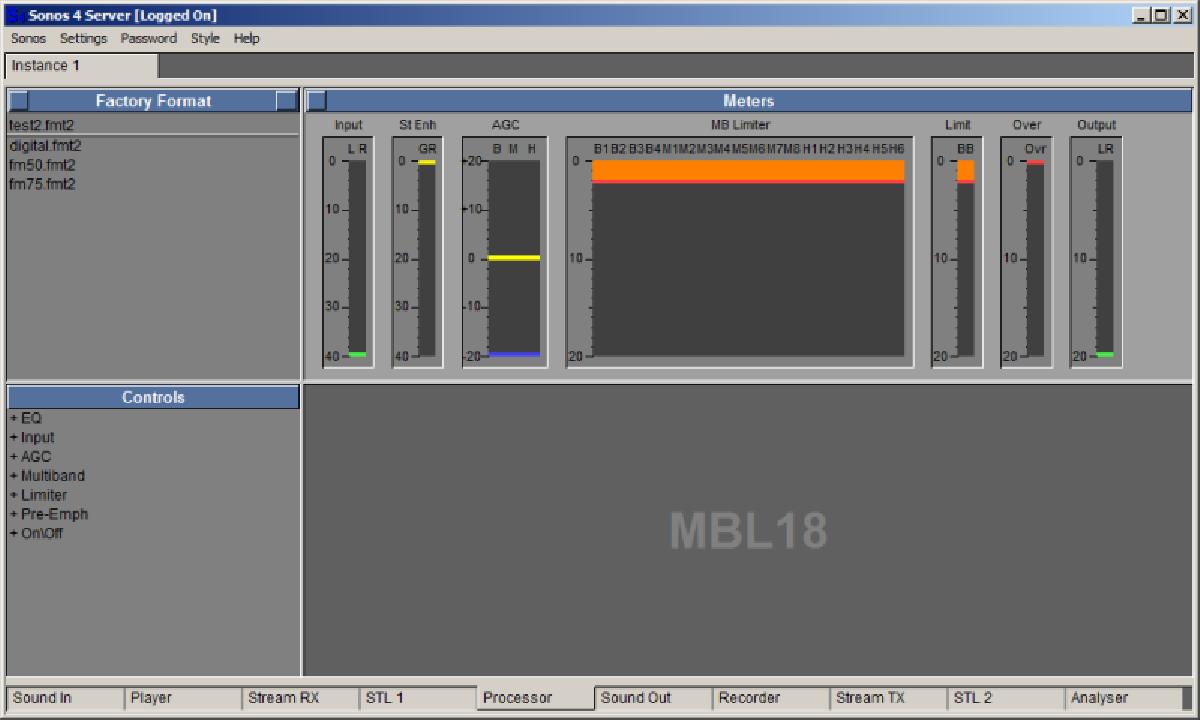The height and width of the screenshot is (720, 1200).
Task: Expand the Limiter controls group
Action: tap(14, 495)
